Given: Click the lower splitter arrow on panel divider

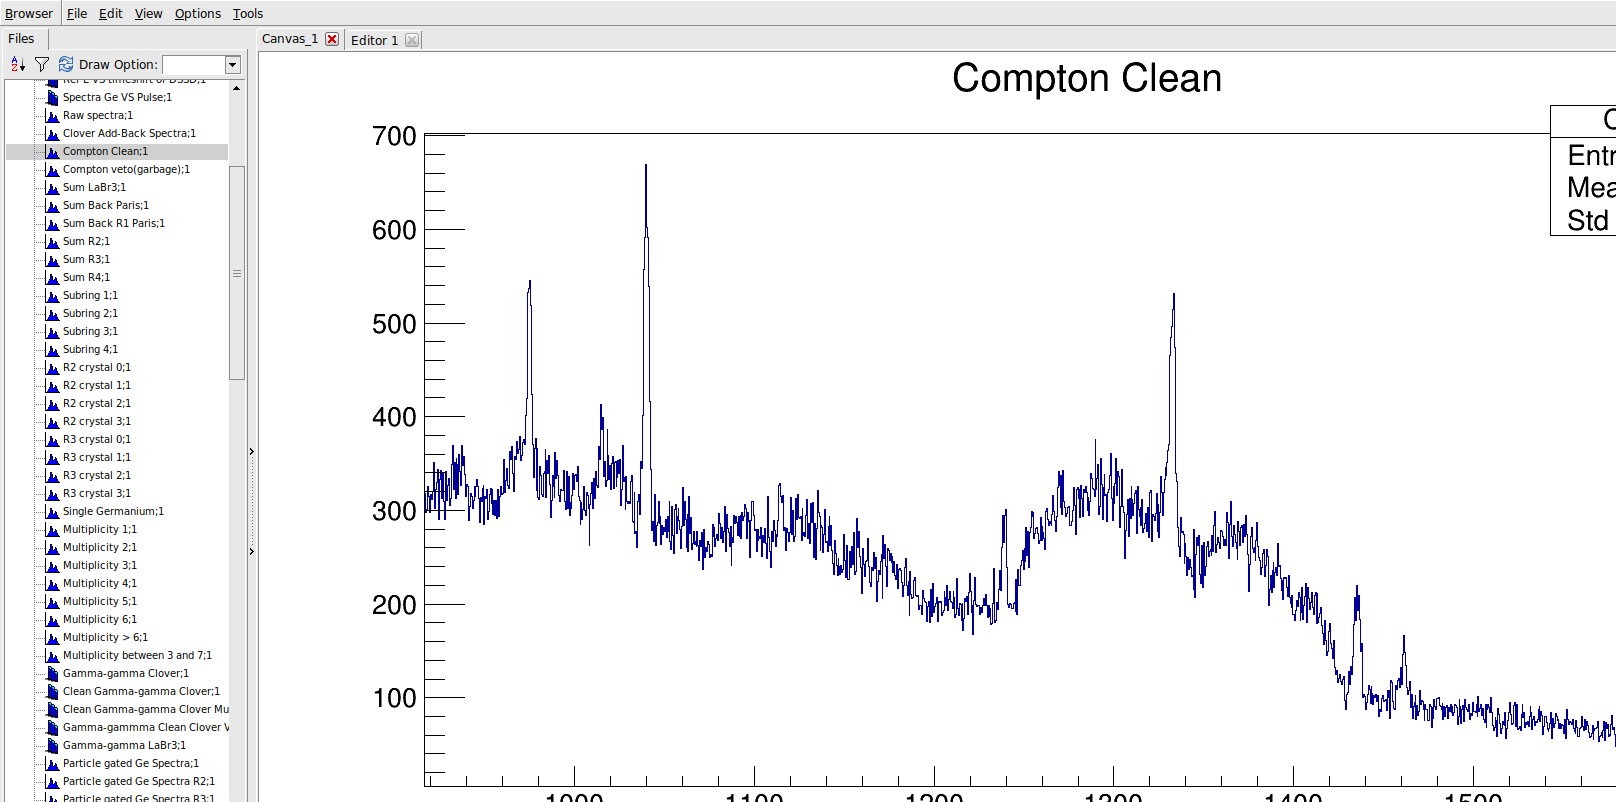Looking at the screenshot, I should click(x=251, y=551).
